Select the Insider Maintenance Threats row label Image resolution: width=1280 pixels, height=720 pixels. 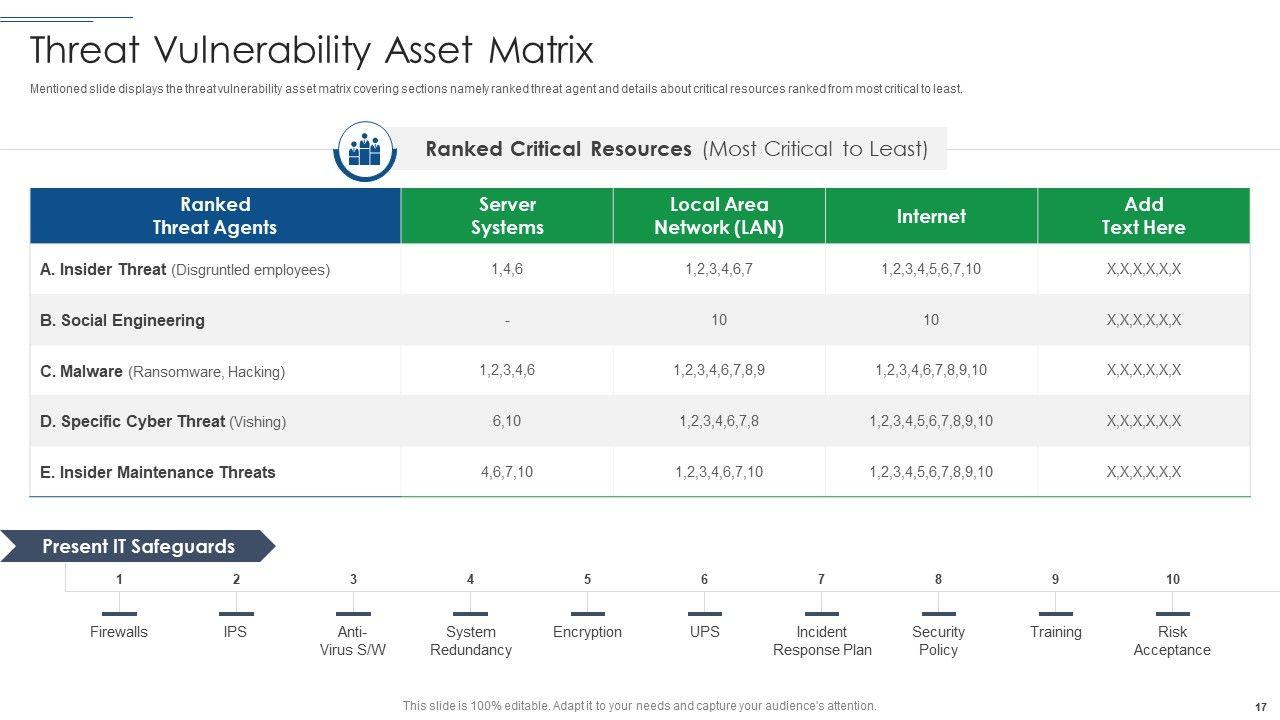[x=157, y=473]
